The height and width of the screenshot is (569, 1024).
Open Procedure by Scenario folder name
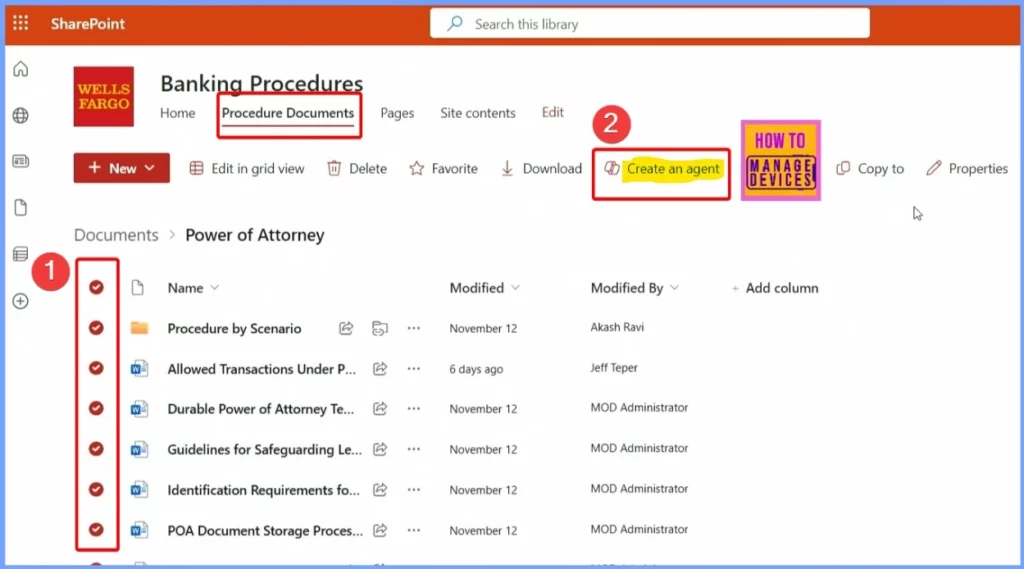234,329
